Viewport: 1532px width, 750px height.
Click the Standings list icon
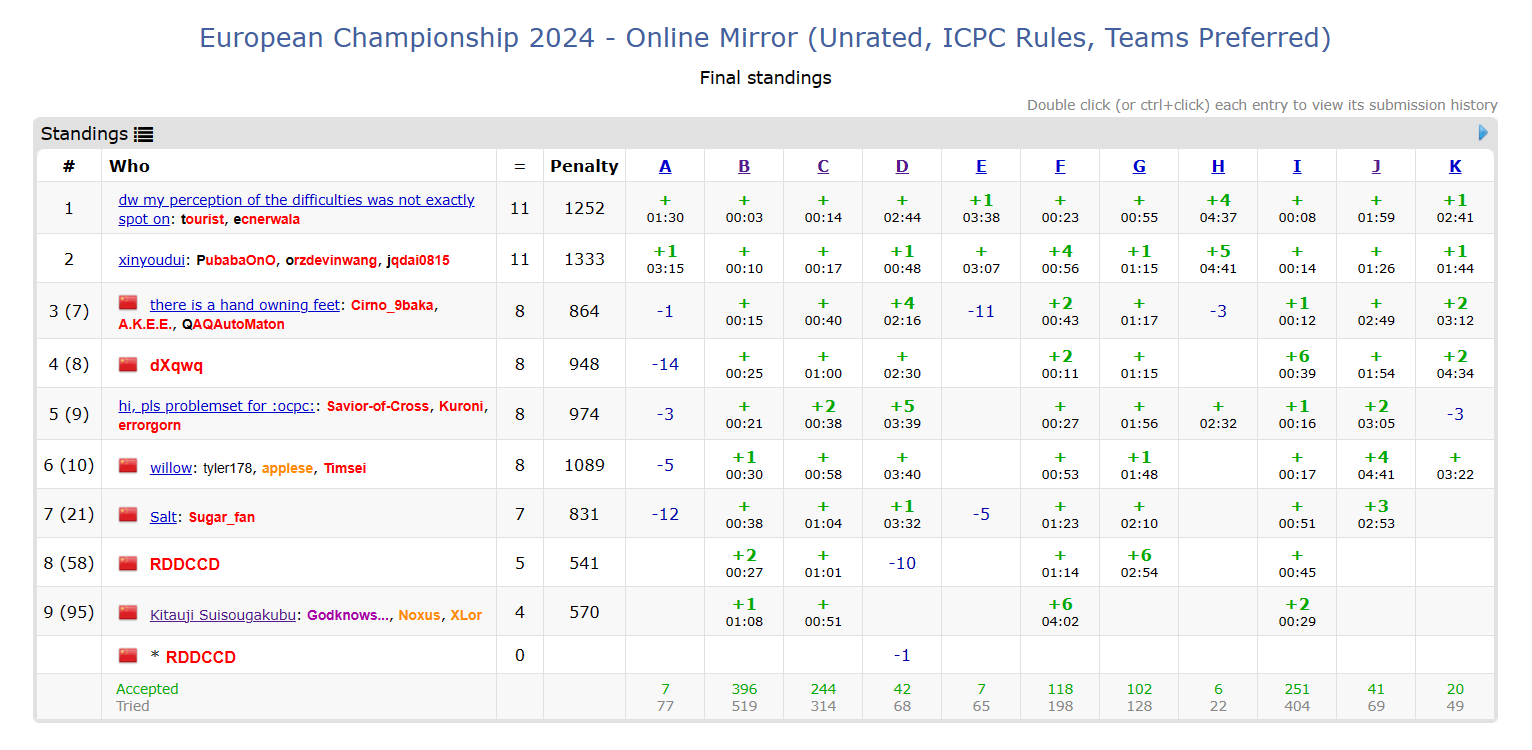click(143, 134)
